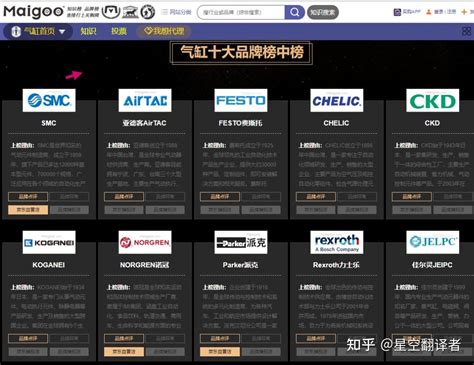Click the Maigoo site logo
Image resolution: width=474 pixels, height=365 pixels.
tap(33, 12)
